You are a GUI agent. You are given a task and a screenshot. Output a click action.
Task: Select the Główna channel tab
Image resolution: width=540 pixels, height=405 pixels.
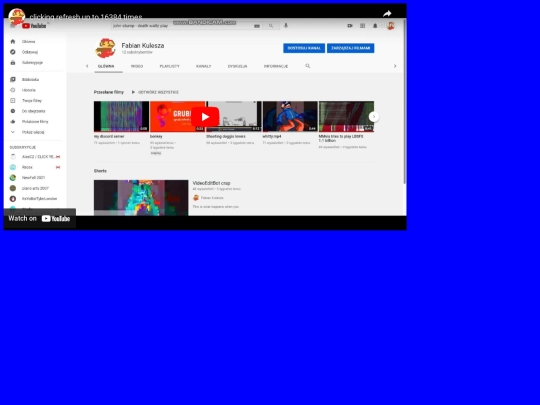[x=106, y=66]
